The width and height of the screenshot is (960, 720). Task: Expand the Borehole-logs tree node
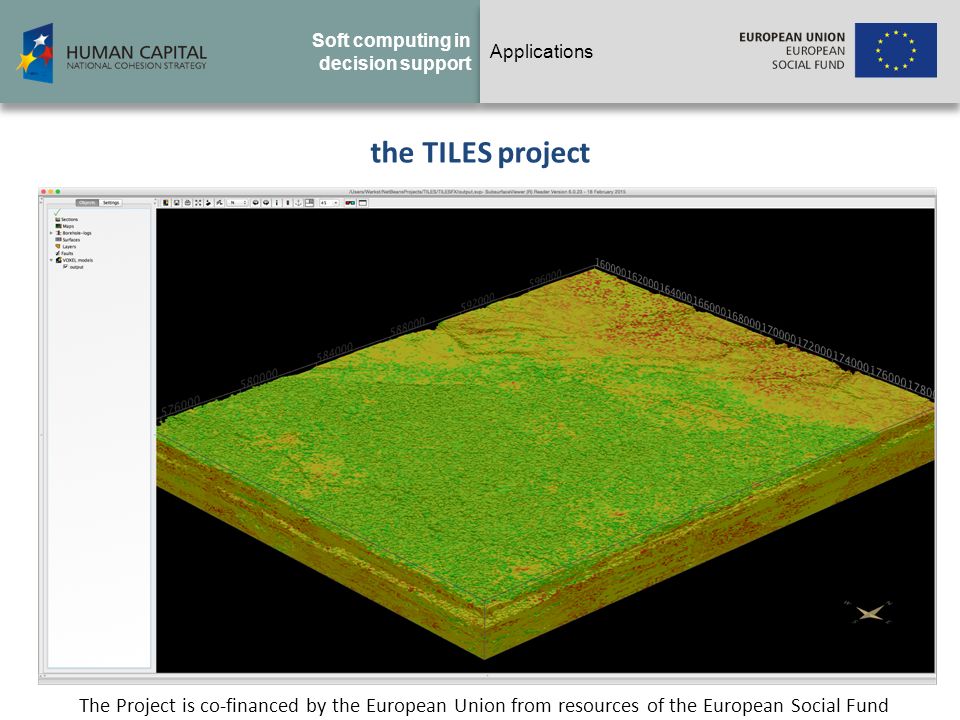pyautogui.click(x=51, y=233)
